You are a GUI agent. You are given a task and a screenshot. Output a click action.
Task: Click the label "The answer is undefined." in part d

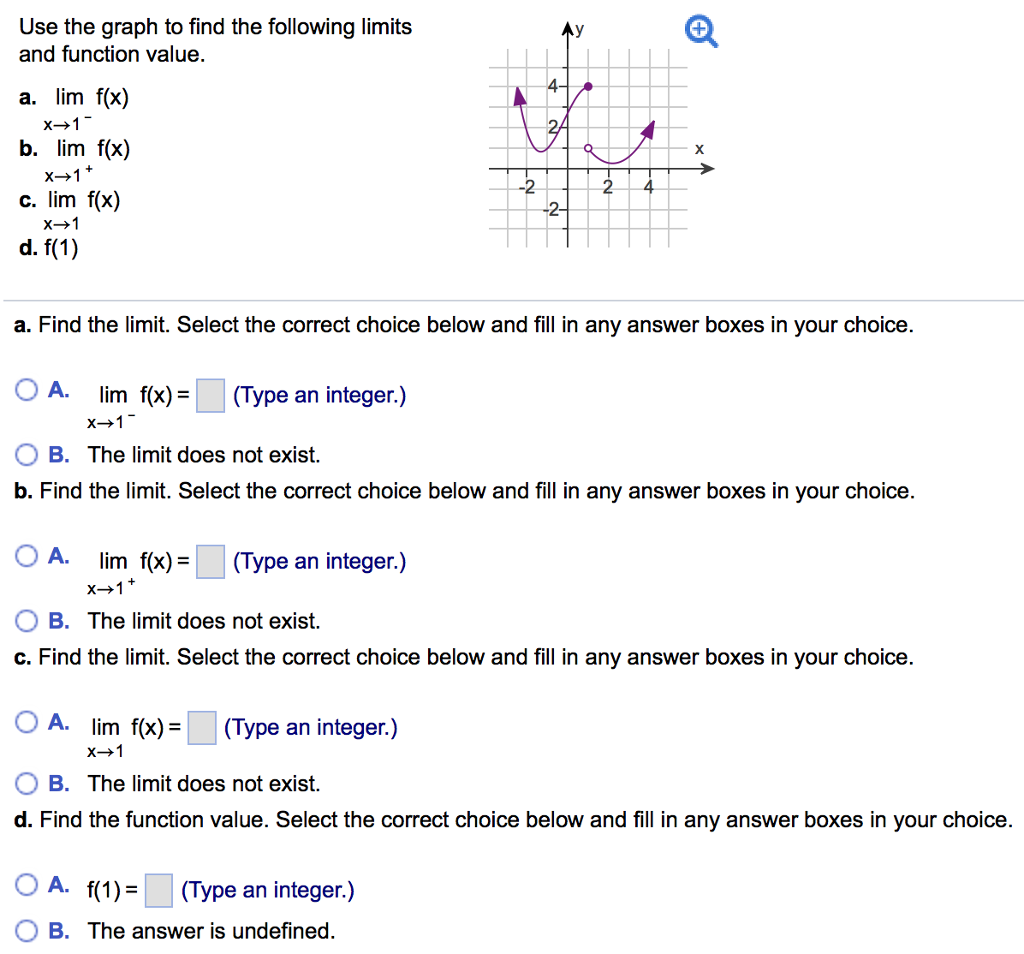(x=212, y=930)
